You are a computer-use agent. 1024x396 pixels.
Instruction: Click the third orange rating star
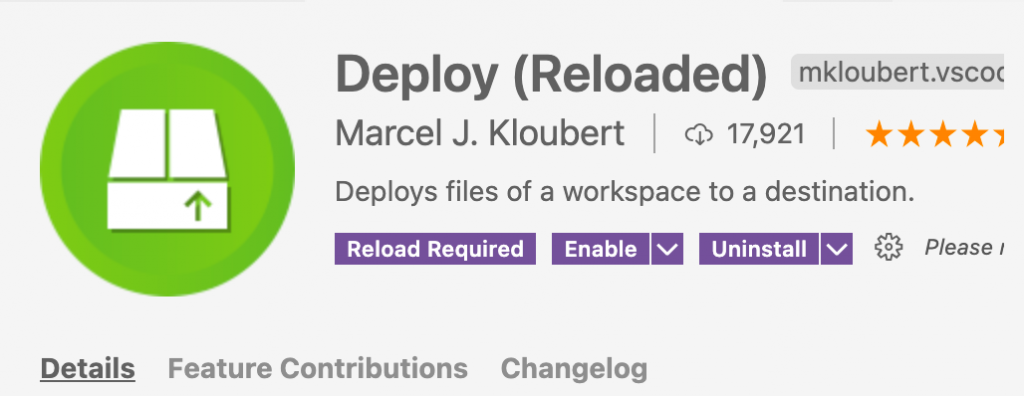[943, 135]
